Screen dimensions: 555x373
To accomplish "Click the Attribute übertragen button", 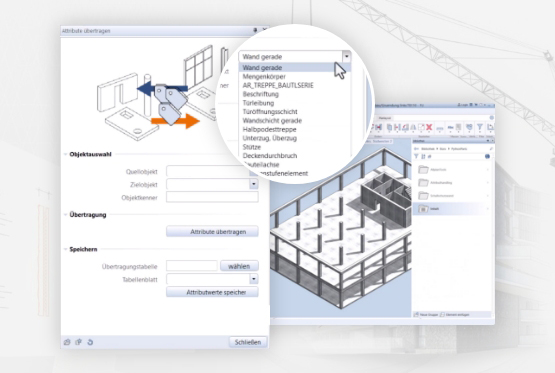I will (x=212, y=231).
